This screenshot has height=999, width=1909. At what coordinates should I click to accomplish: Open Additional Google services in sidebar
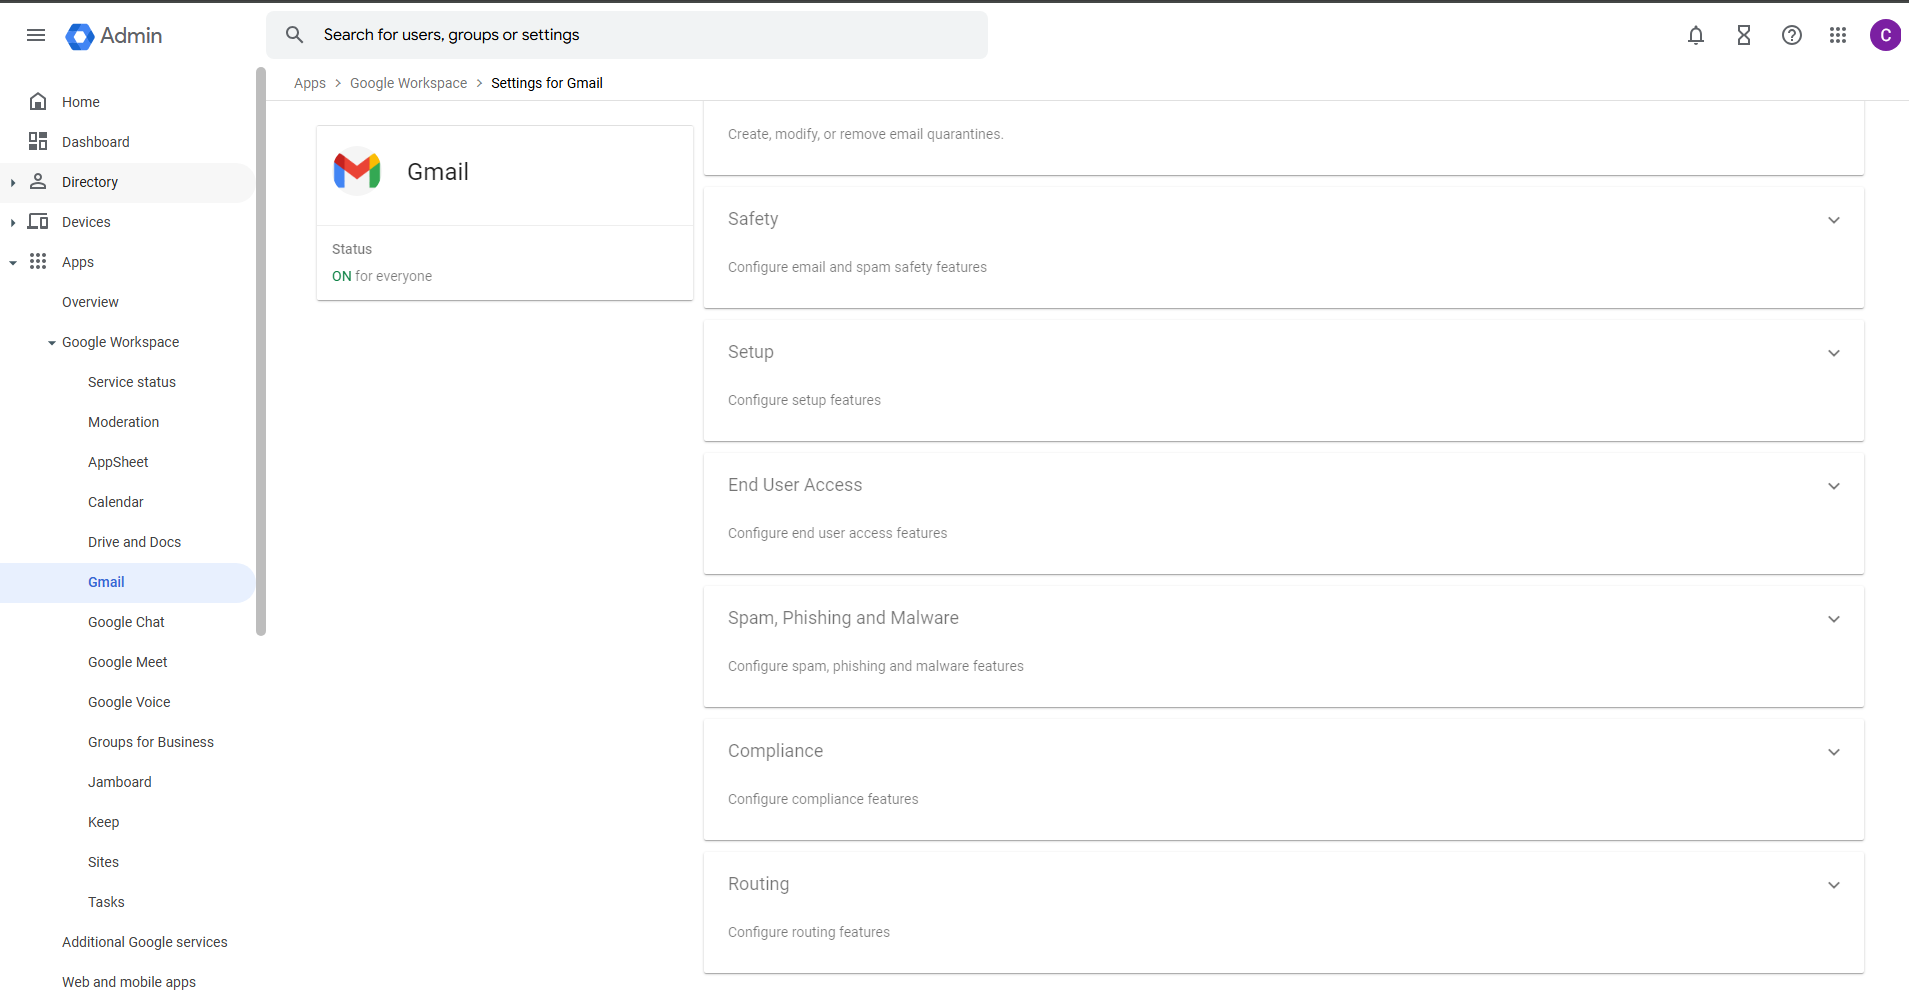pos(145,942)
